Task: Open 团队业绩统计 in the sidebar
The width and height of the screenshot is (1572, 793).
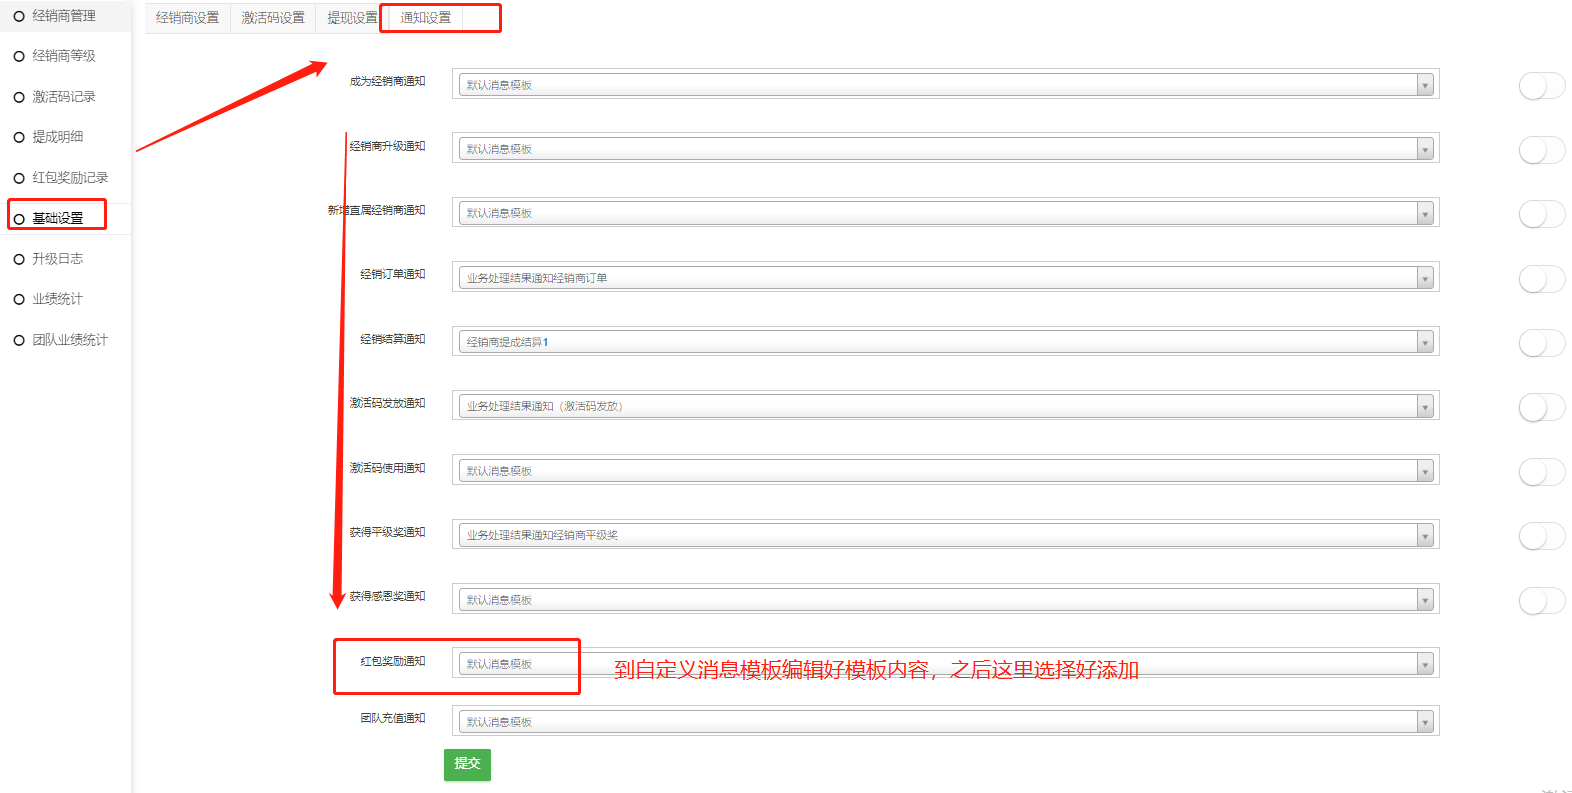Action: point(69,340)
